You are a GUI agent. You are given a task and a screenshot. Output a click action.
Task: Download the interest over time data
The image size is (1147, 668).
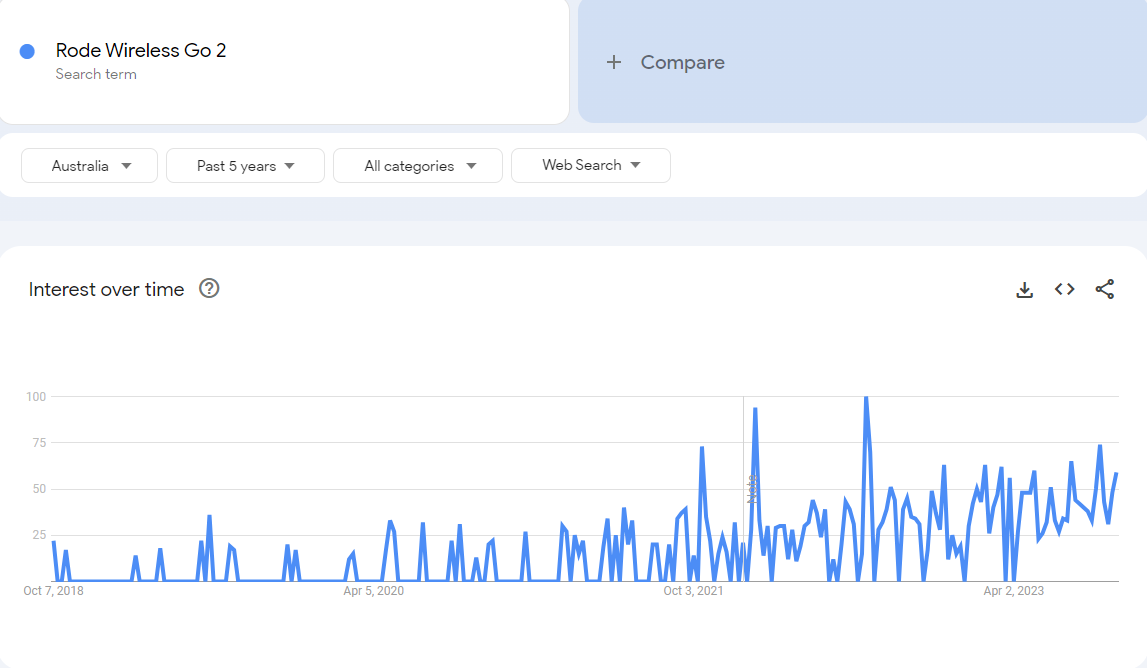[1025, 290]
